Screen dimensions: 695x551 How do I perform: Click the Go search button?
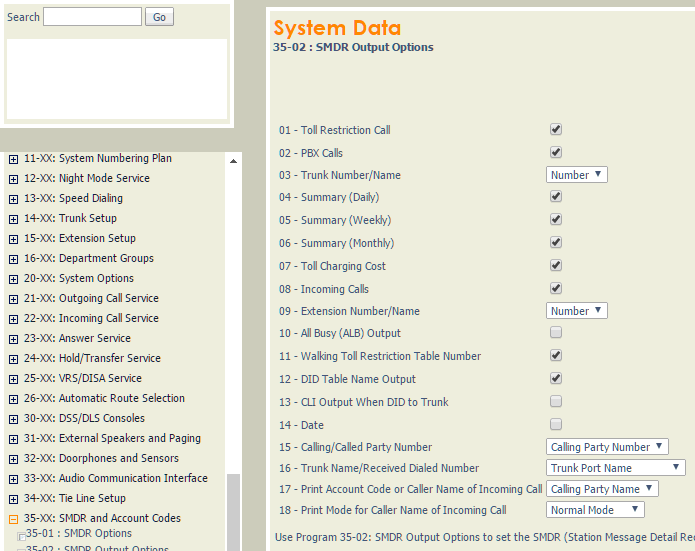[x=160, y=17]
